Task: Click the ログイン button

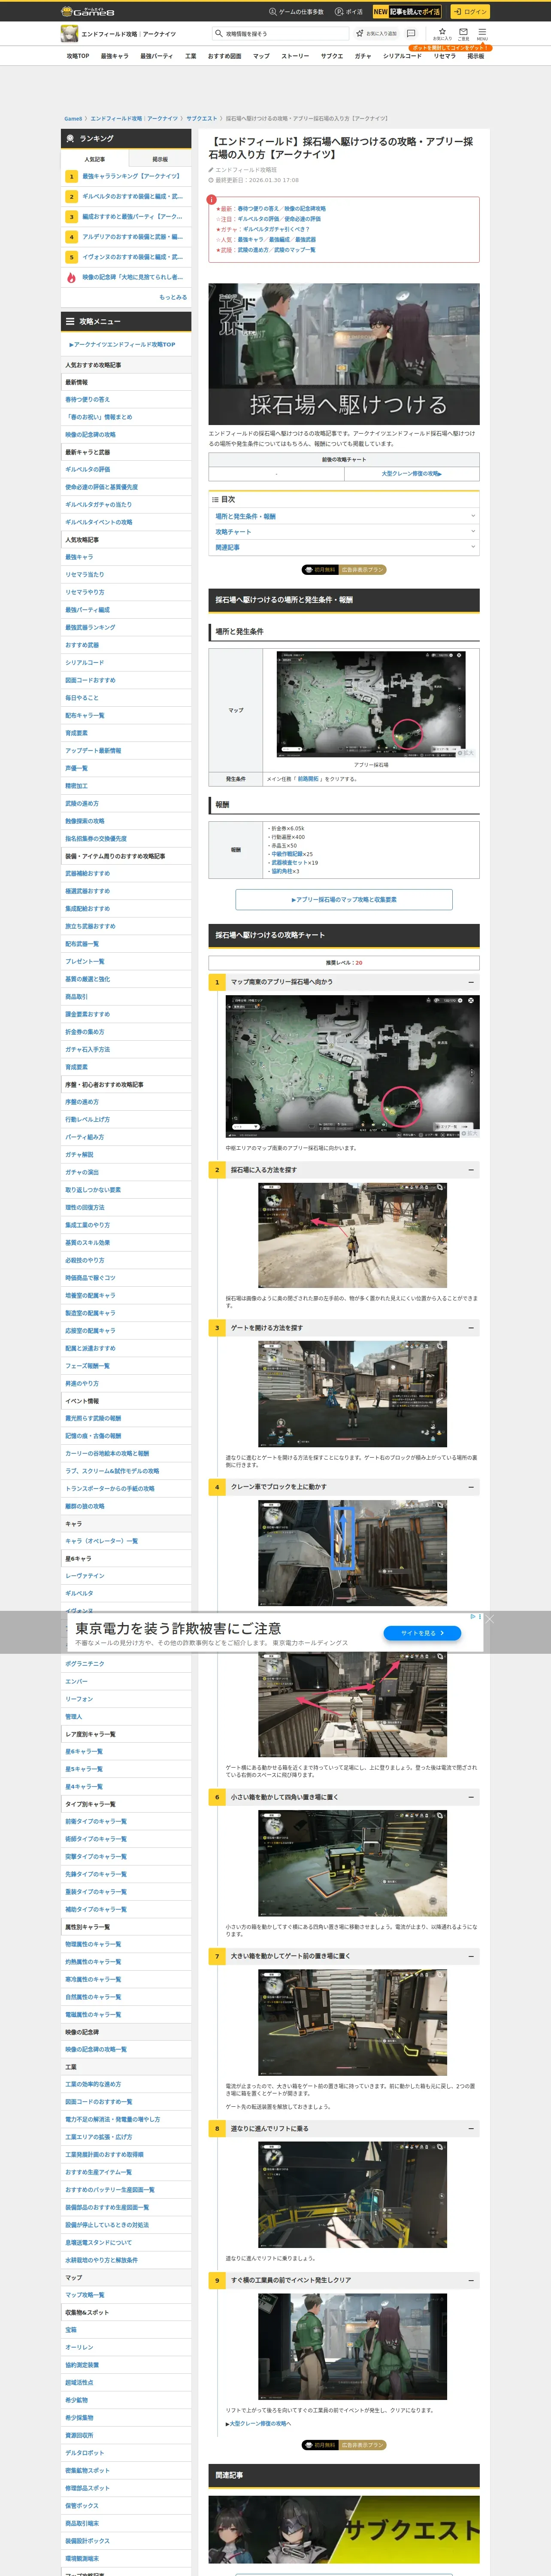Action: pos(469,11)
